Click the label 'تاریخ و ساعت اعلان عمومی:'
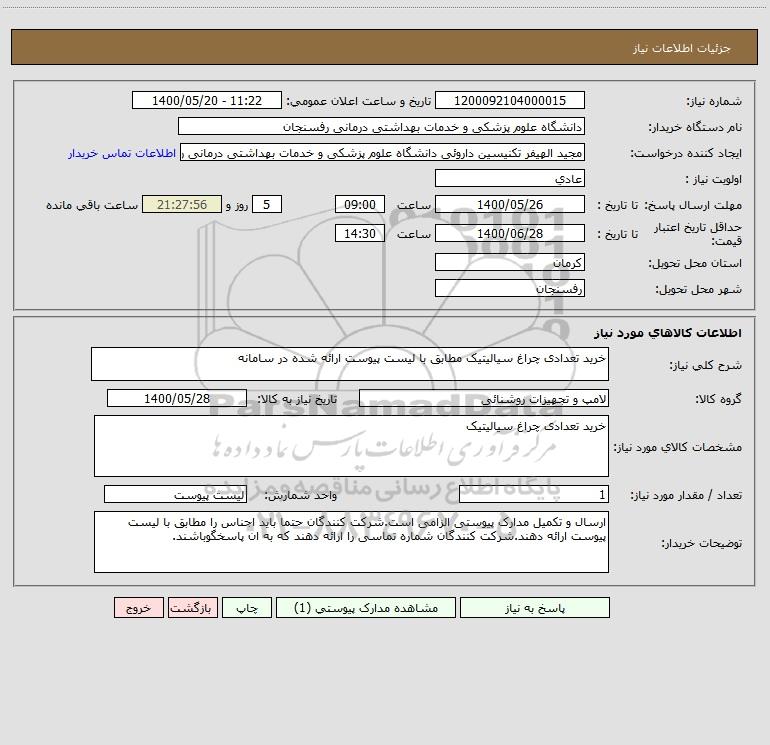The height and width of the screenshot is (745, 770). tap(359, 101)
